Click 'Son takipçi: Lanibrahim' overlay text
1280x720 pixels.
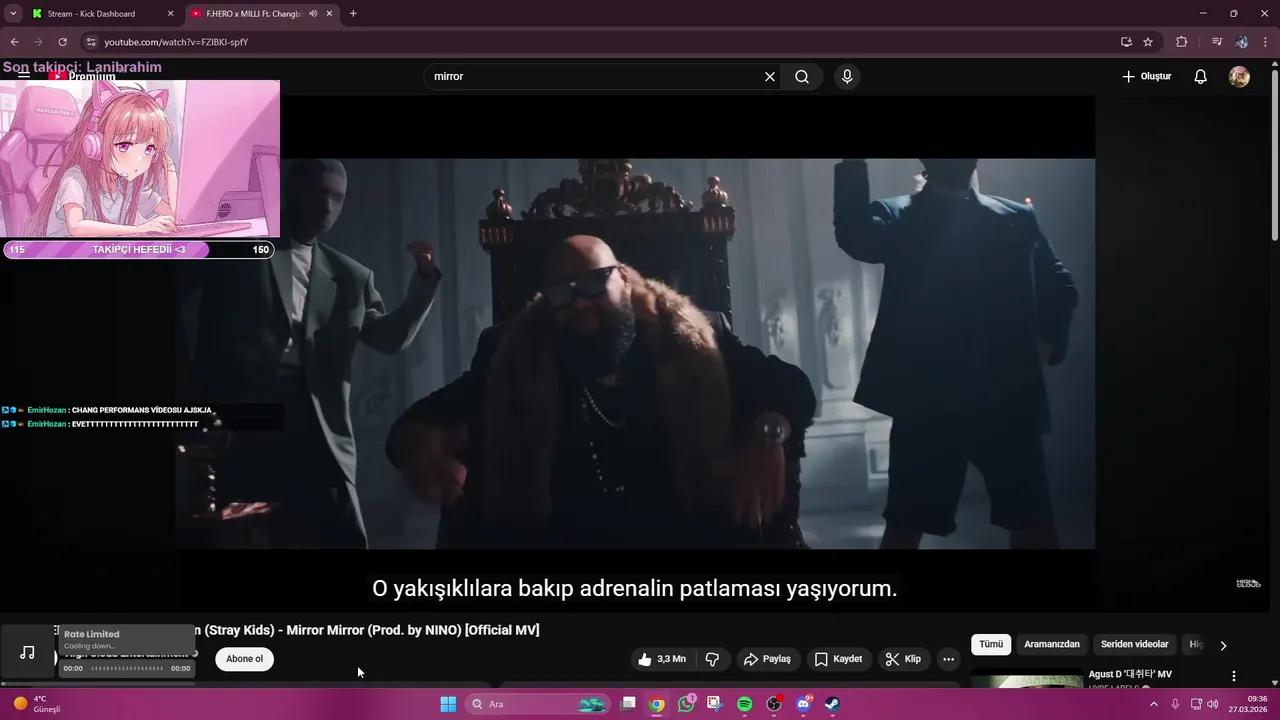(x=82, y=67)
